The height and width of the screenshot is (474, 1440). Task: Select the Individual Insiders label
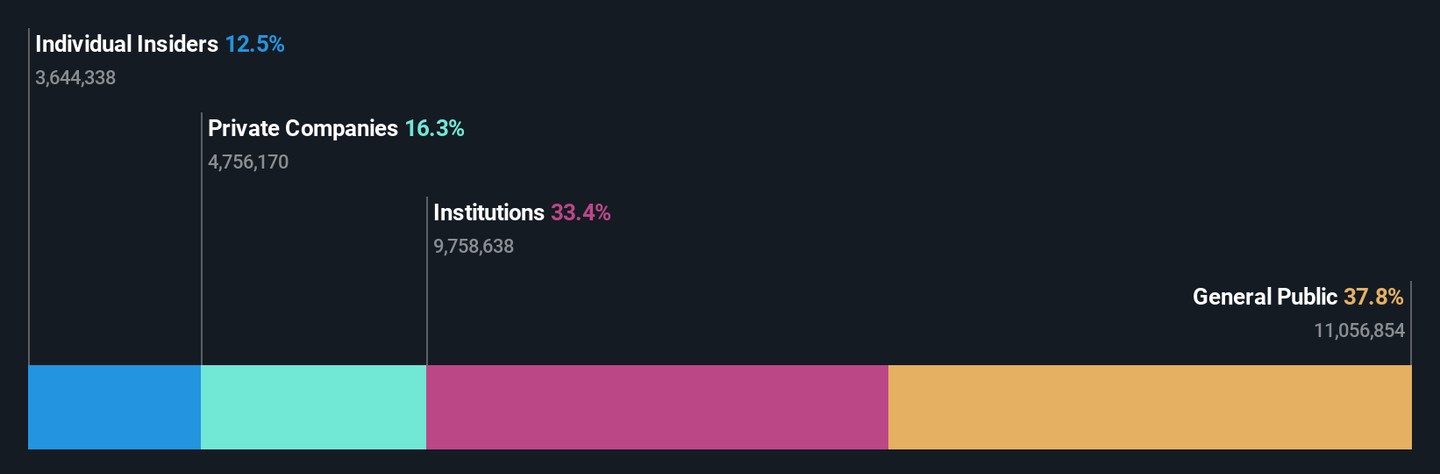point(127,44)
